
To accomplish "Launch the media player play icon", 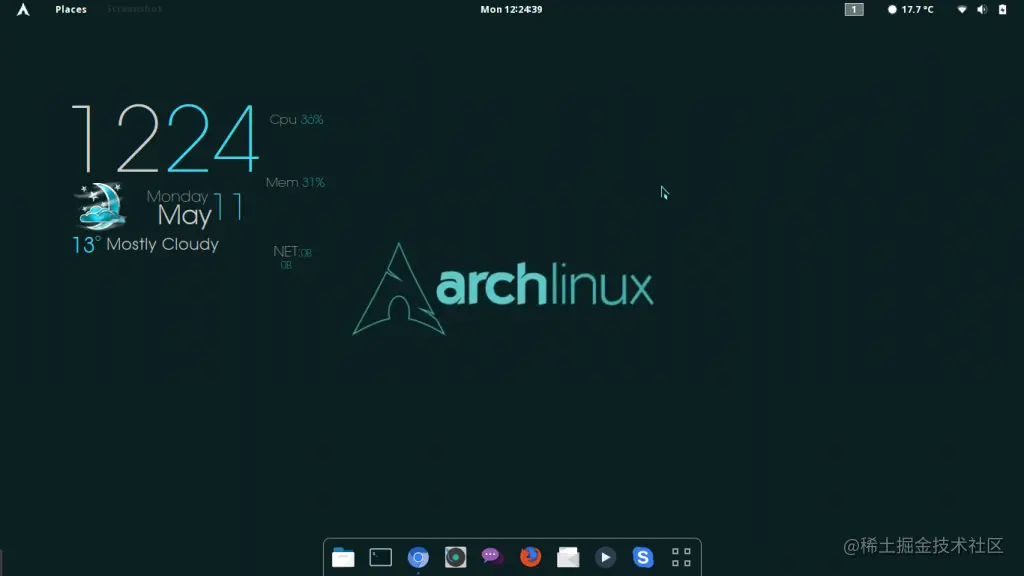I will pyautogui.click(x=605, y=557).
